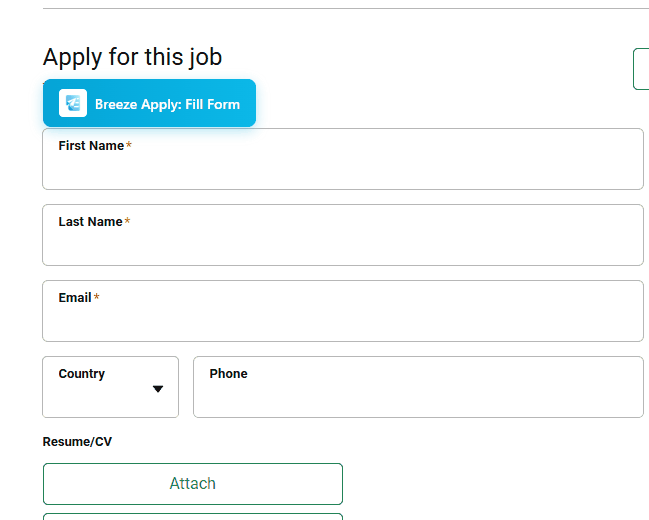Click the "Apply for this job" heading
649x520 pixels.
tap(132, 57)
